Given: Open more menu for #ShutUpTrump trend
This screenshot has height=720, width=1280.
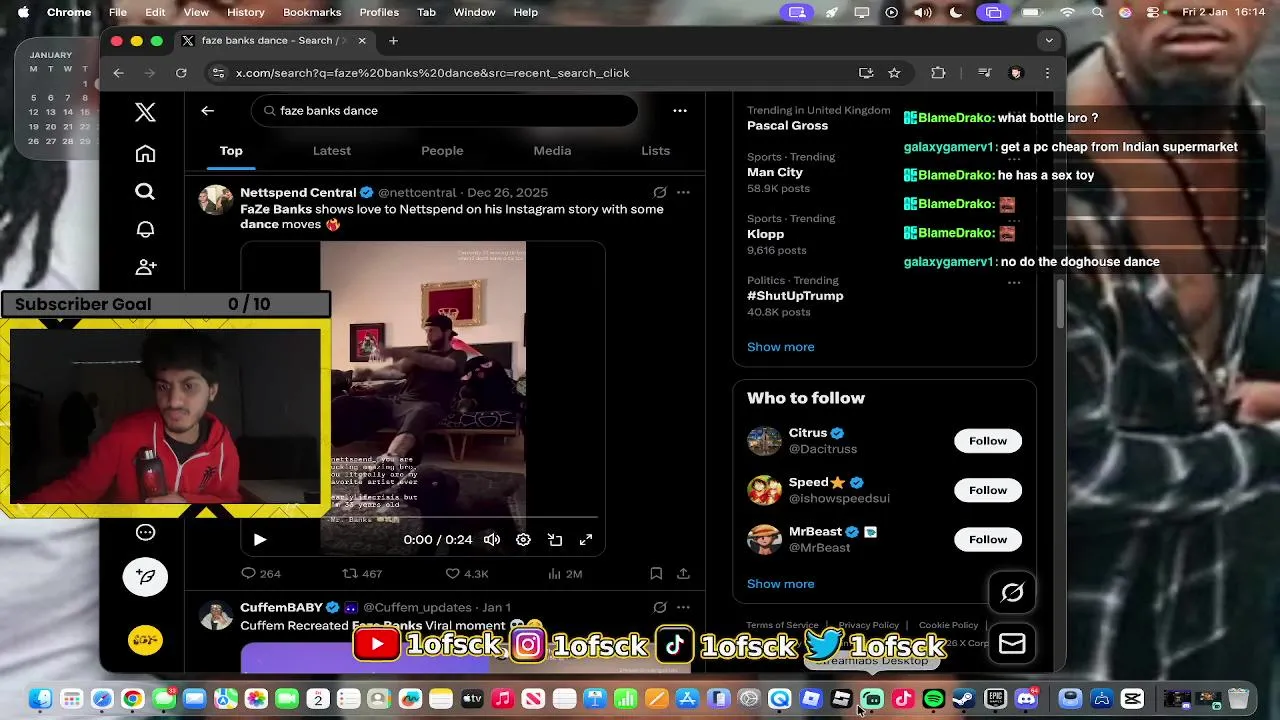Looking at the screenshot, I should pyautogui.click(x=1013, y=282).
